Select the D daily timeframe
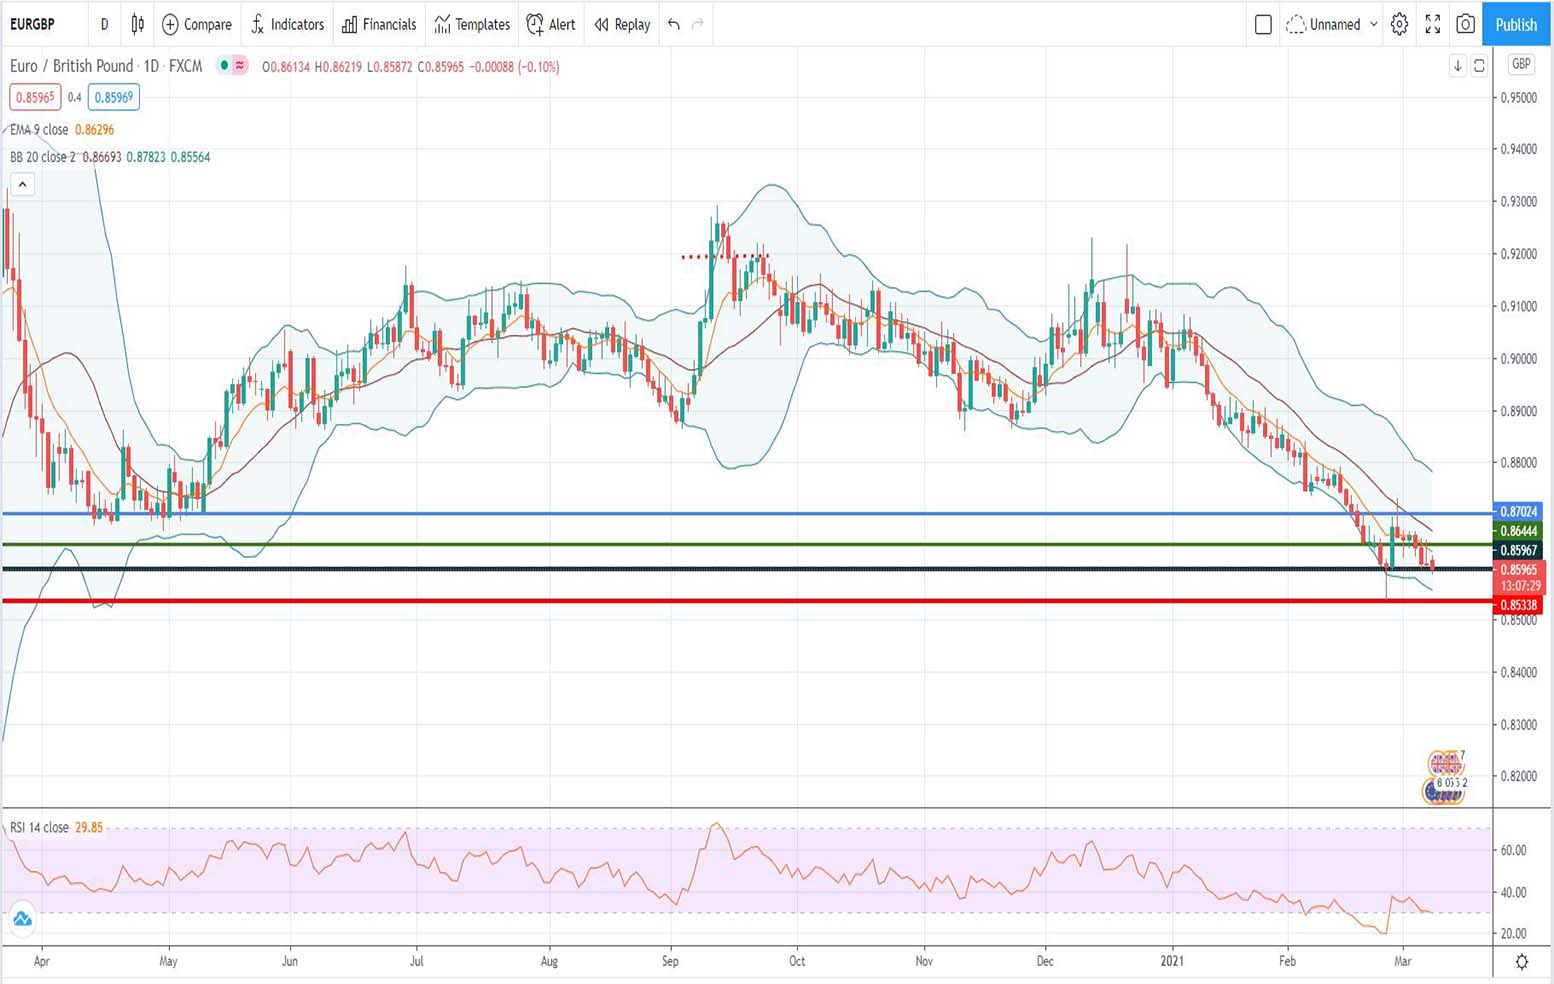Screen dimensions: 1554x984 tap(104, 25)
